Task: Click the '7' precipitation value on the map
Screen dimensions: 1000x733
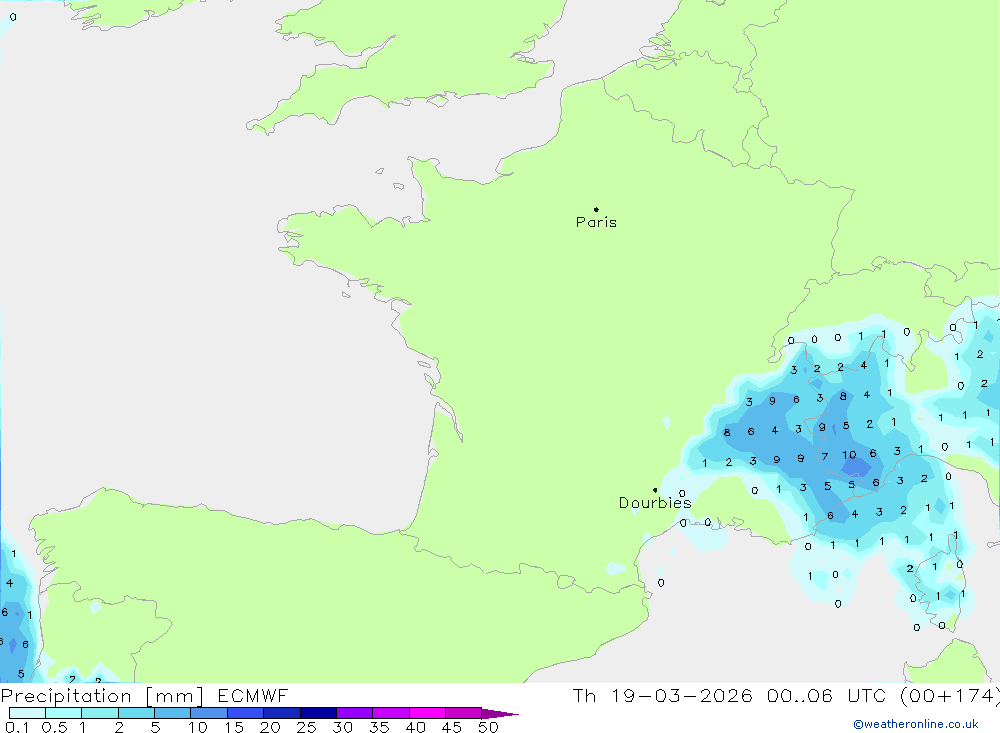Action: pyautogui.click(x=825, y=457)
